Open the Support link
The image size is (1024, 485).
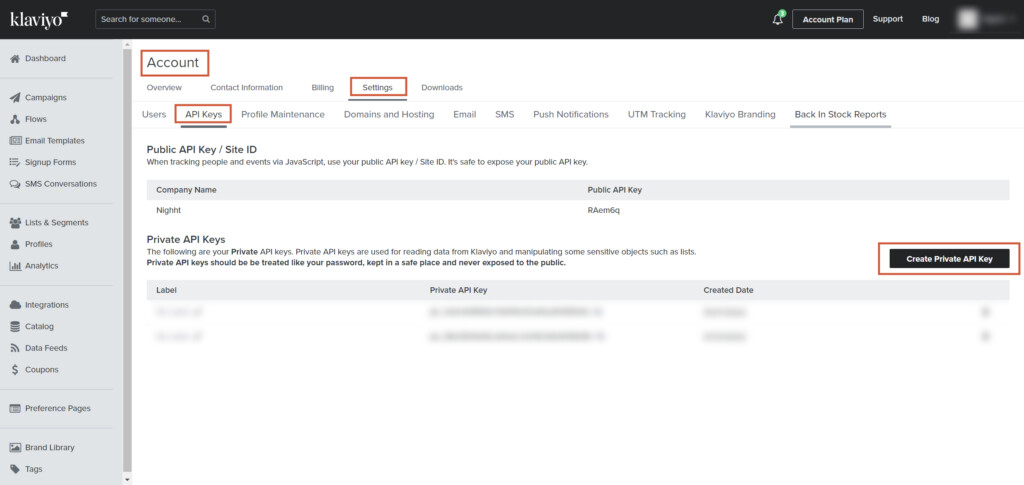coord(888,19)
